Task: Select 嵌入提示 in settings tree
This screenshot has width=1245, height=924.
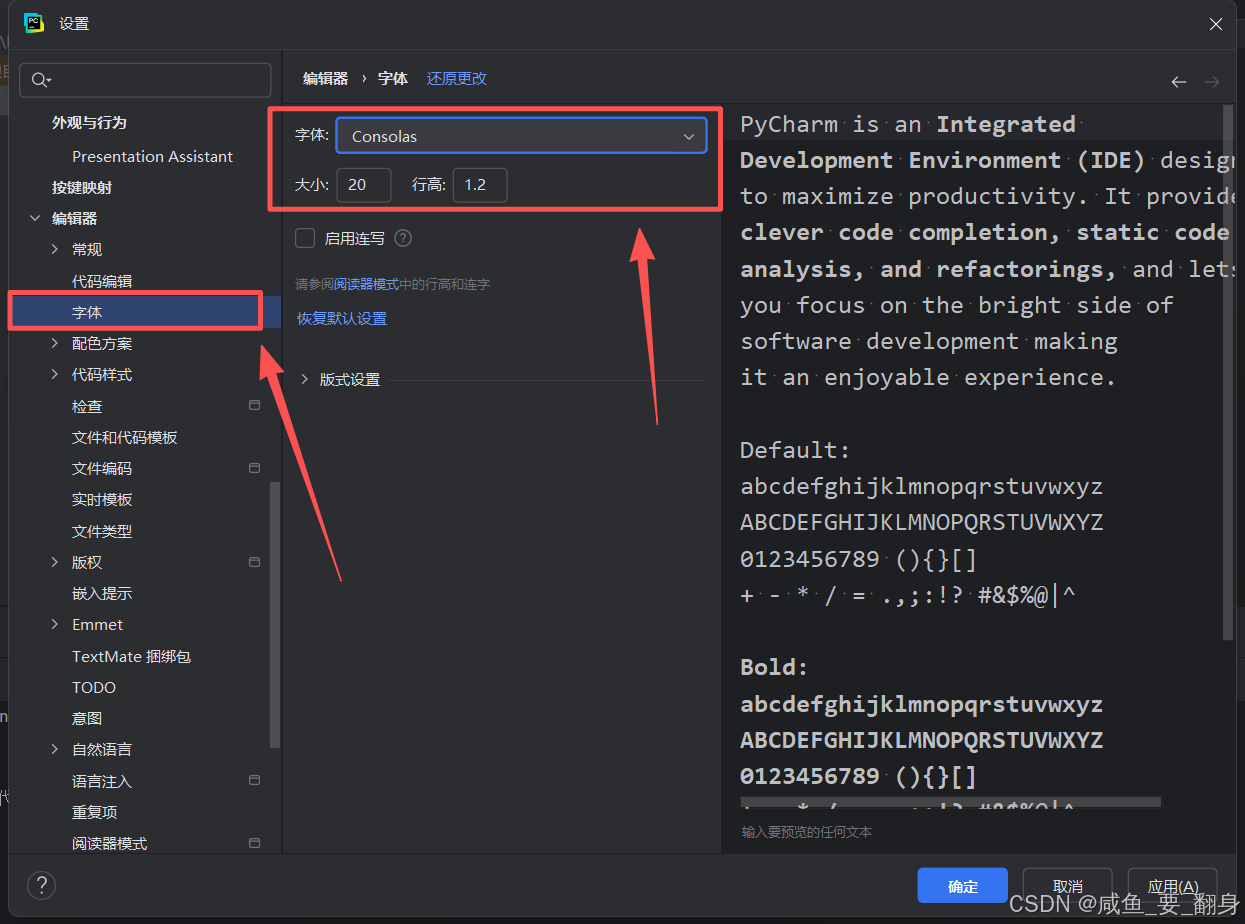Action: click(x=102, y=593)
